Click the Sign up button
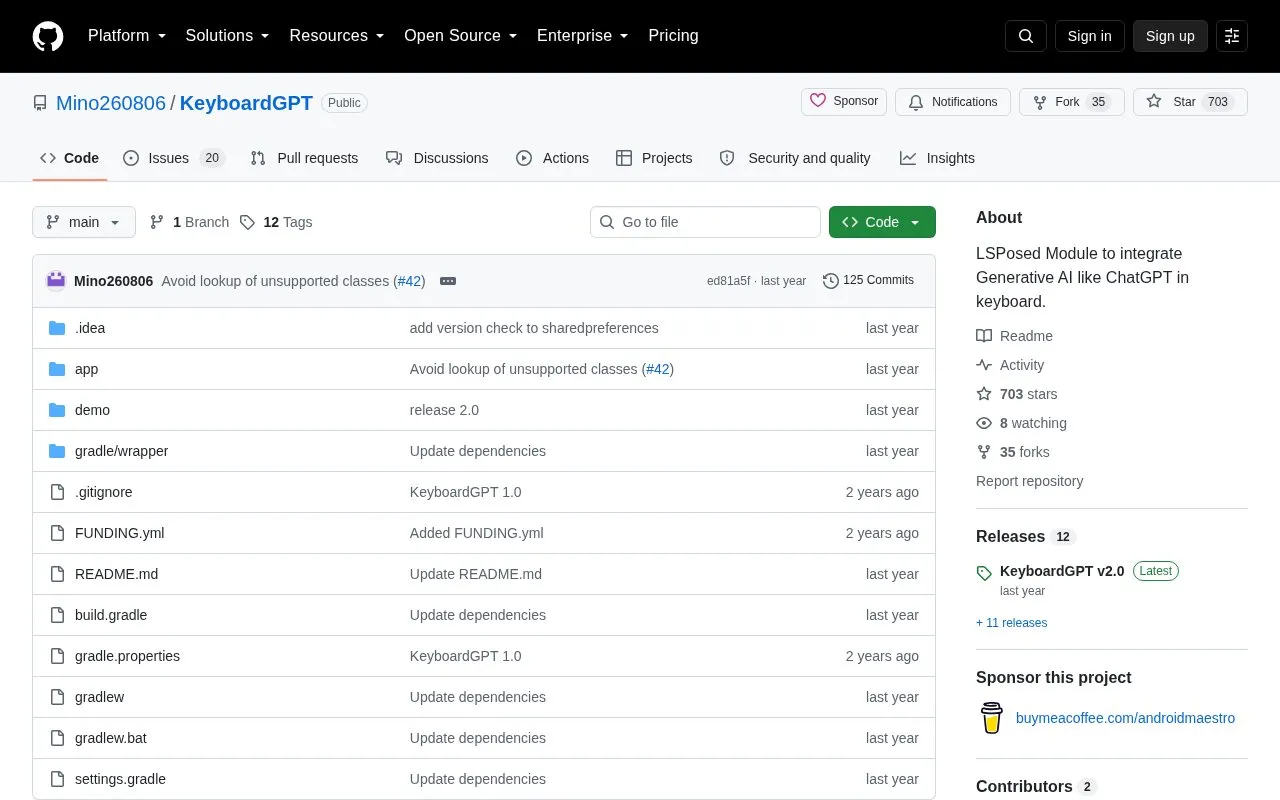This screenshot has height=800, width=1280. point(1170,36)
